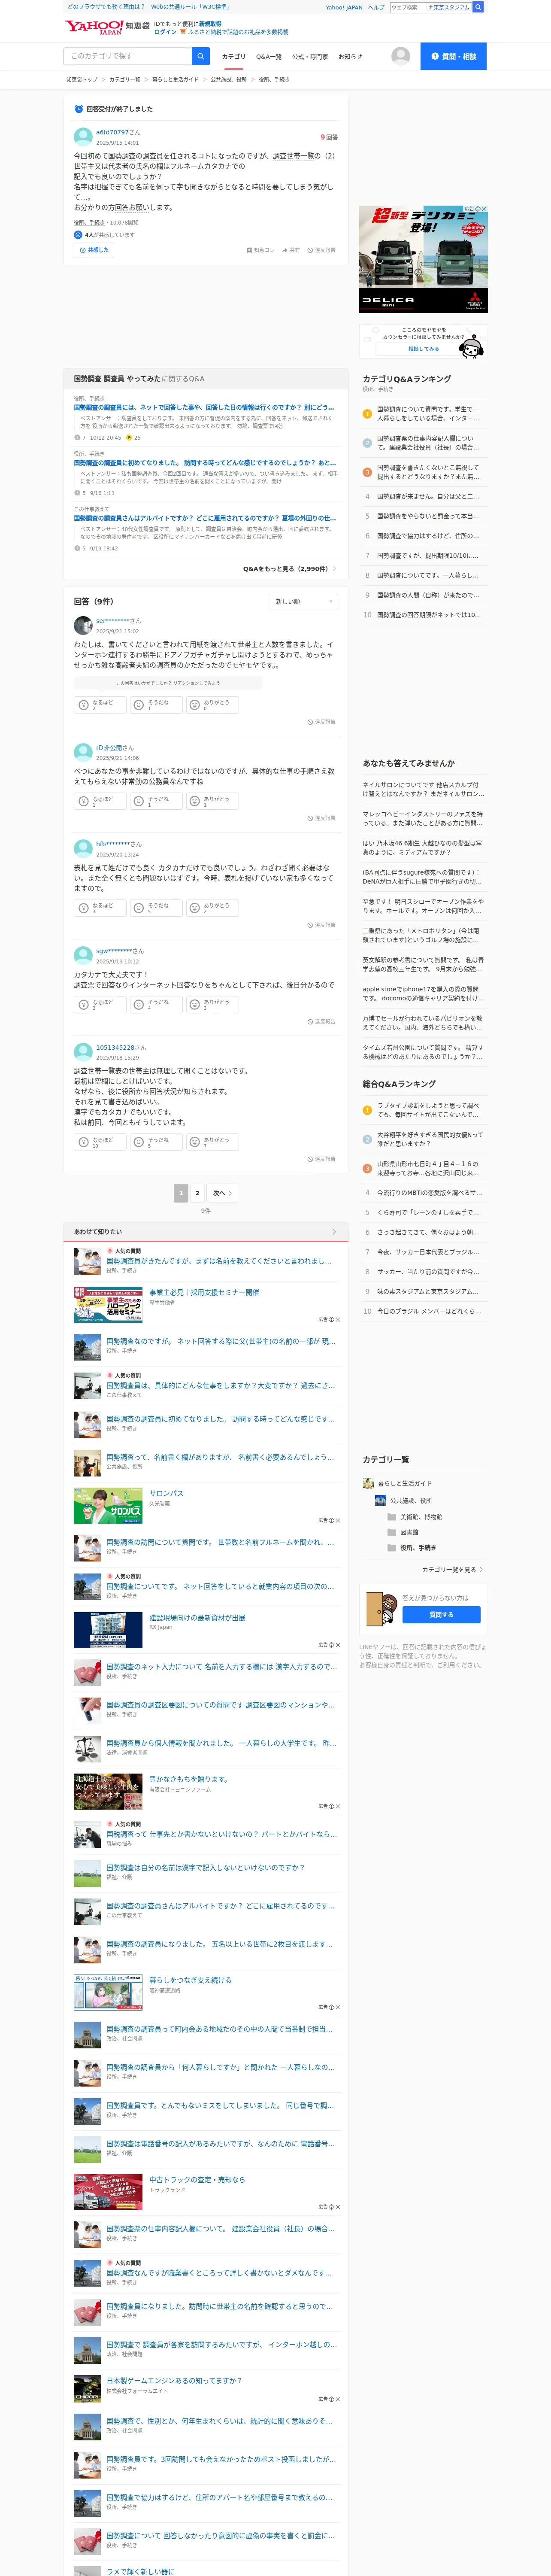Expand the あわせて知りたい section chevron

pyautogui.click(x=334, y=1232)
